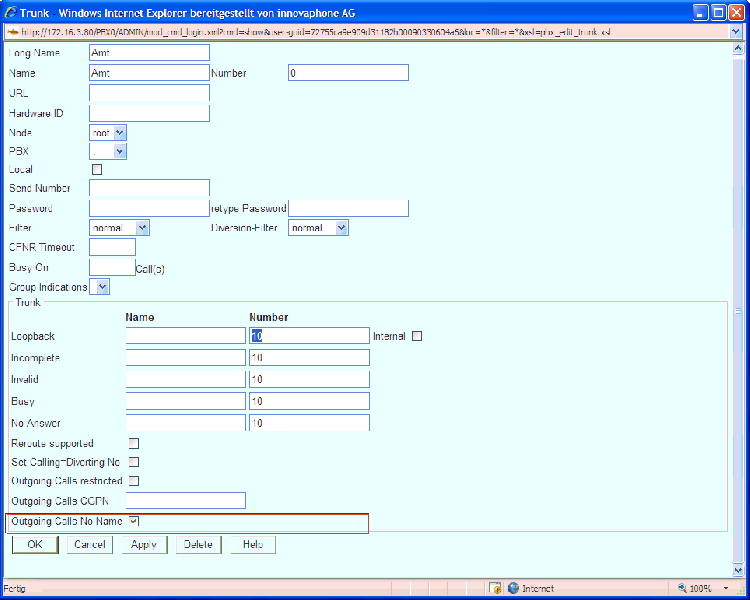Click the Busy Name input field

[186, 401]
